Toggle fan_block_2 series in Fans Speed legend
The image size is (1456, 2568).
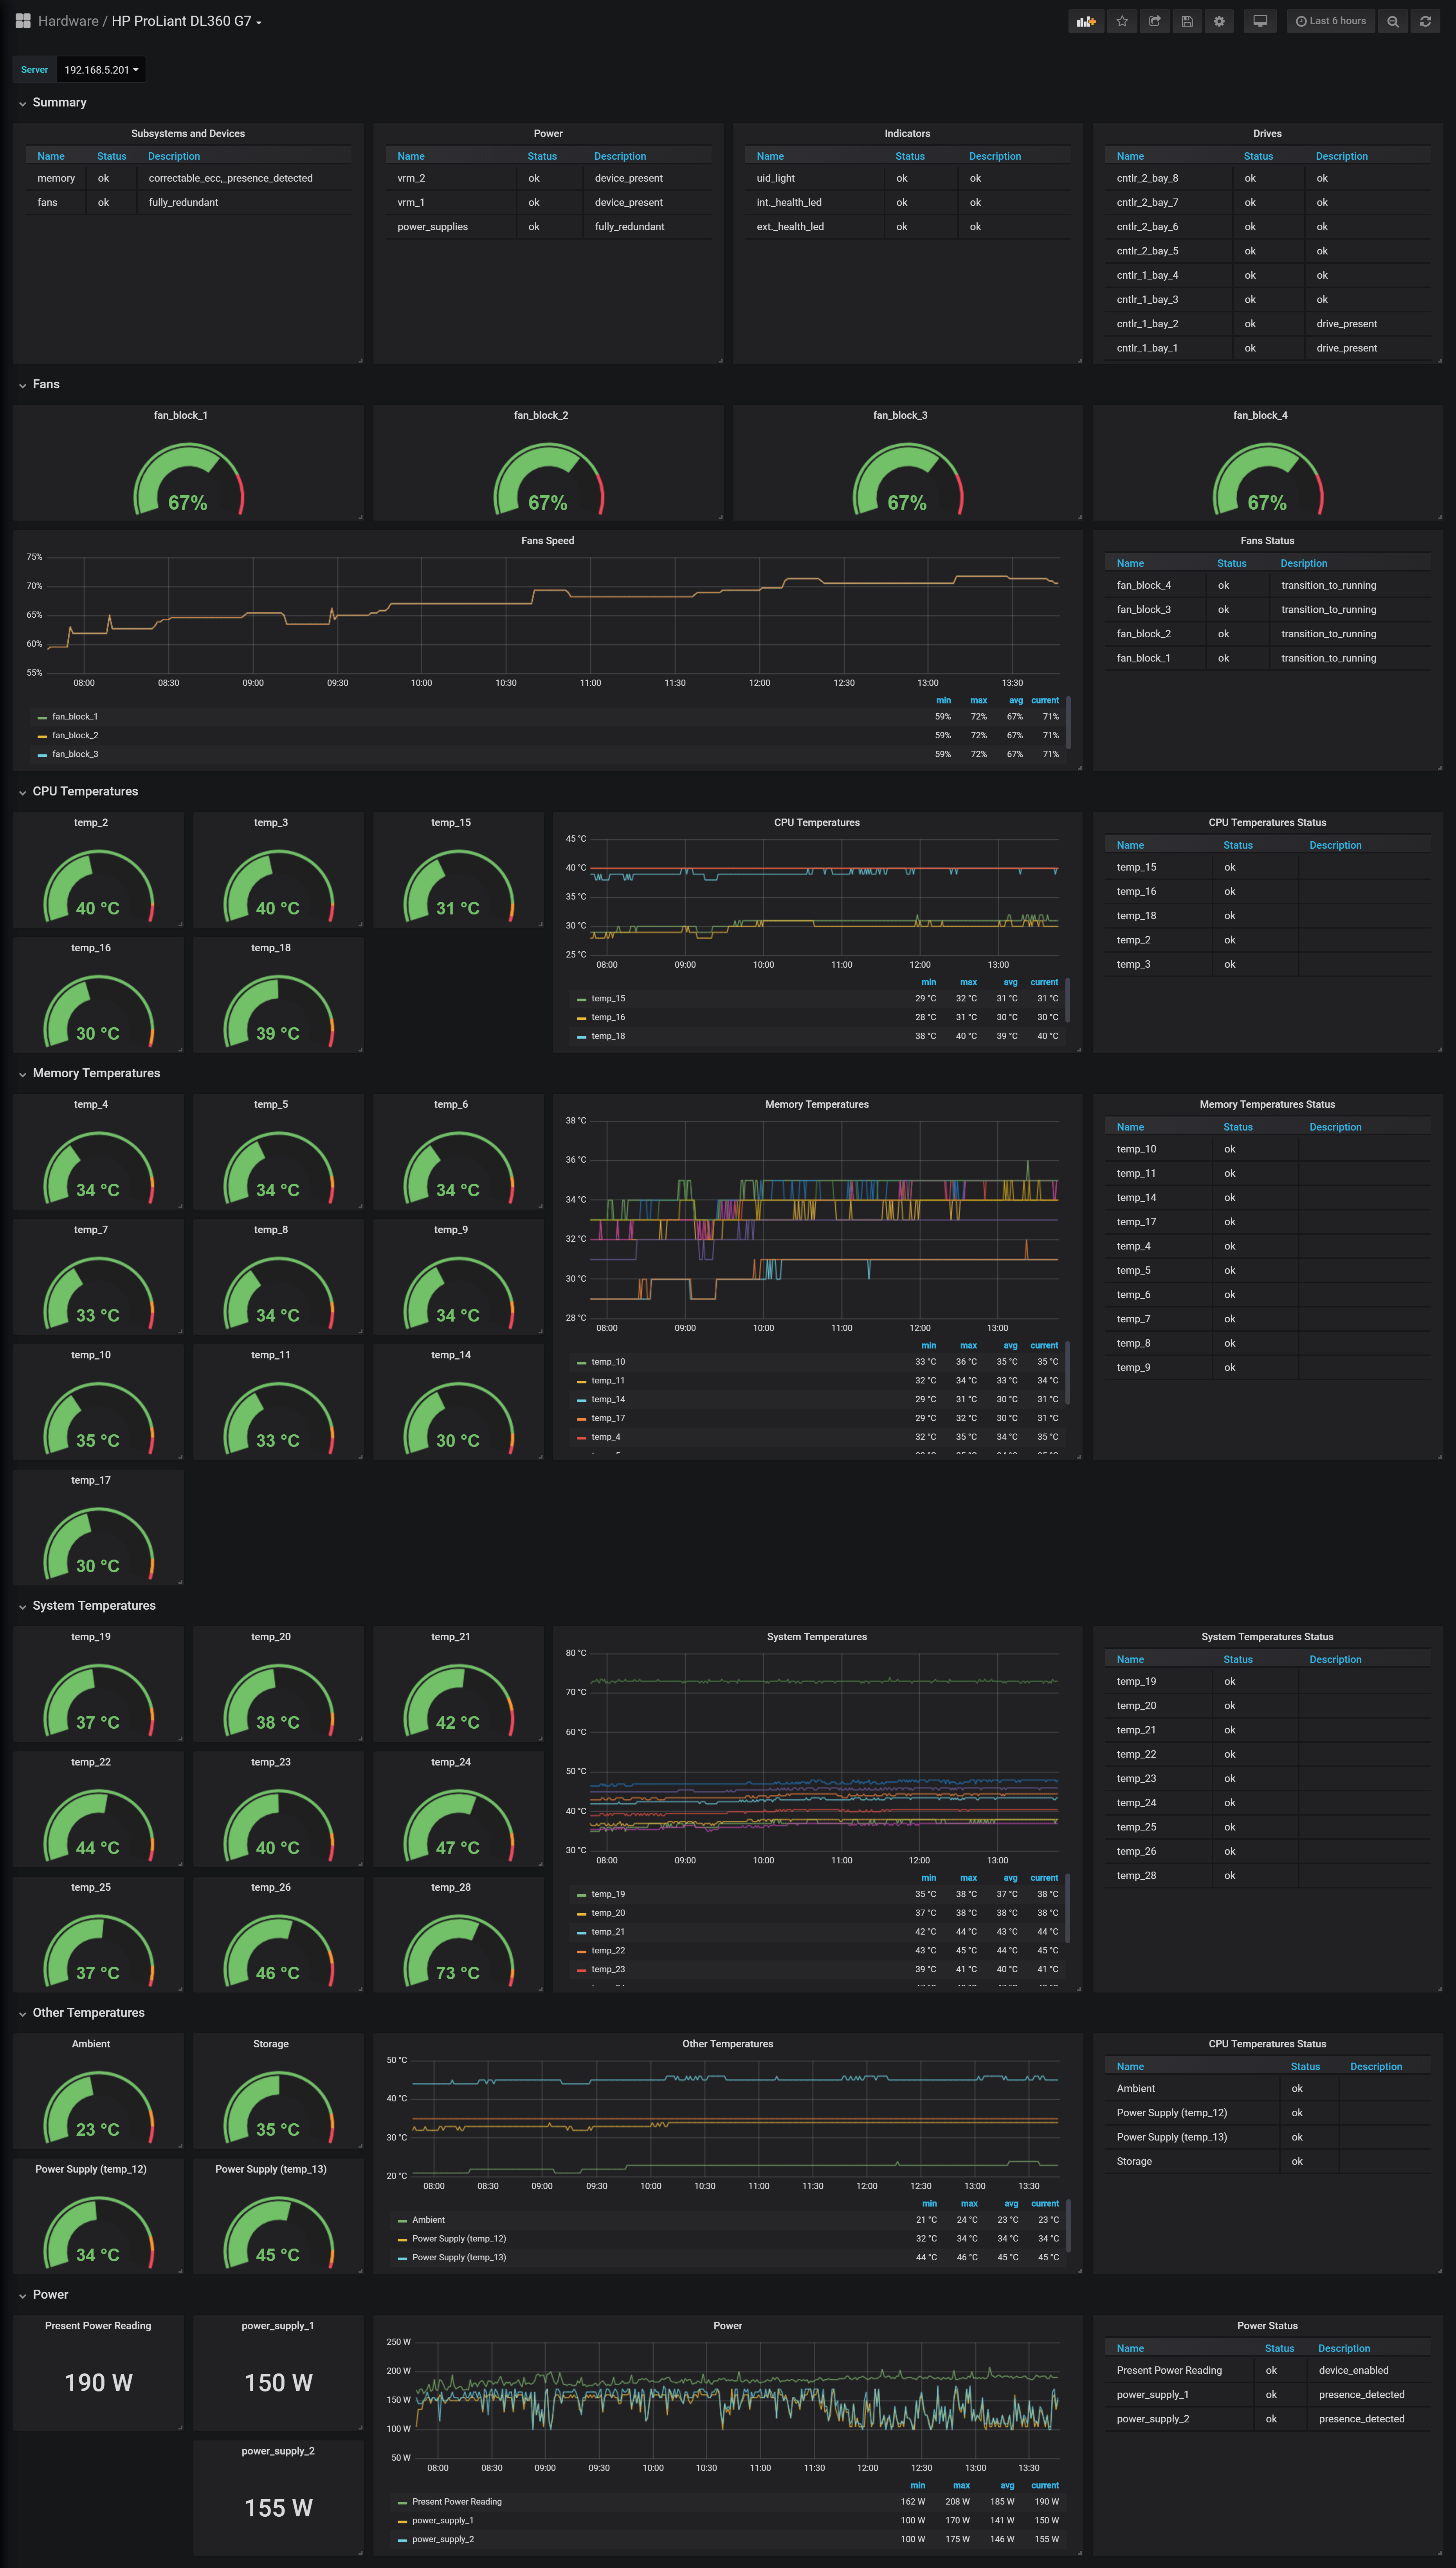[75, 736]
